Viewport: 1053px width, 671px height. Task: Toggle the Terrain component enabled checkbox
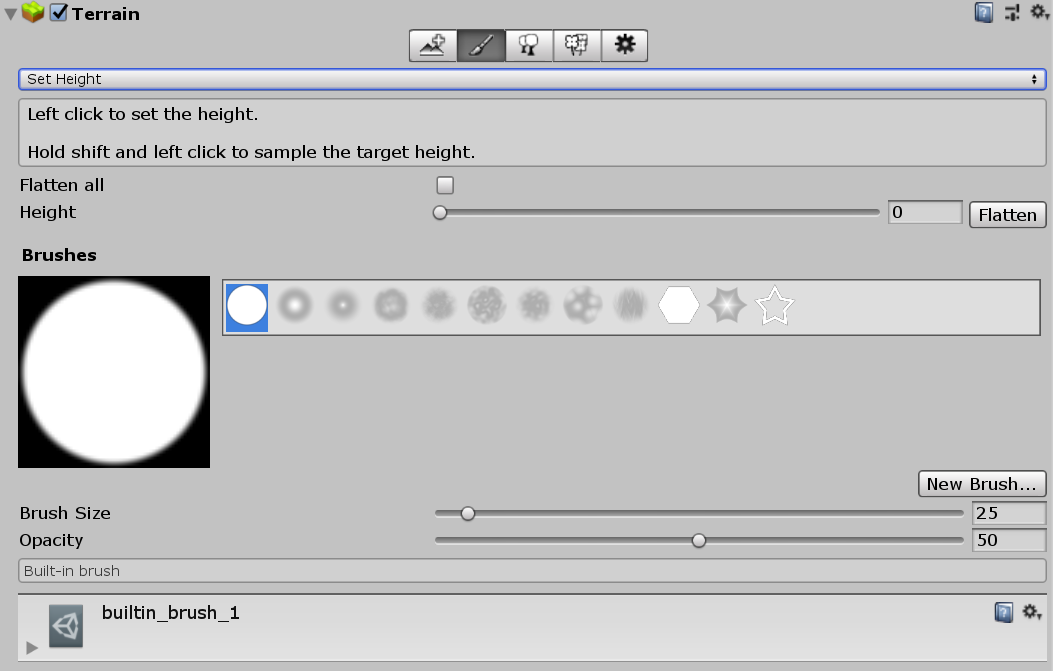59,13
